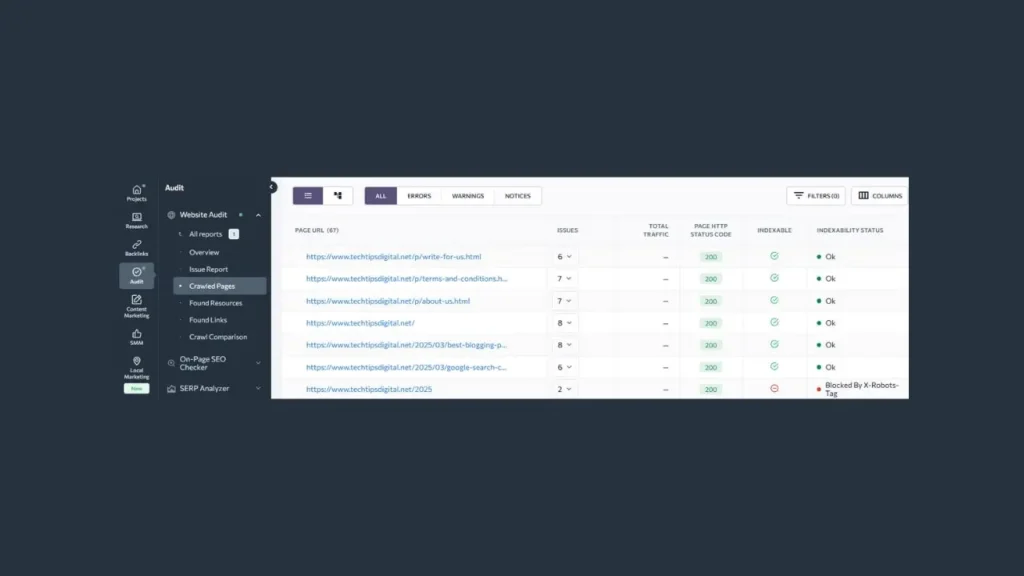1024x576 pixels.
Task: Open Crawl Comparison item
Action: tap(218, 337)
